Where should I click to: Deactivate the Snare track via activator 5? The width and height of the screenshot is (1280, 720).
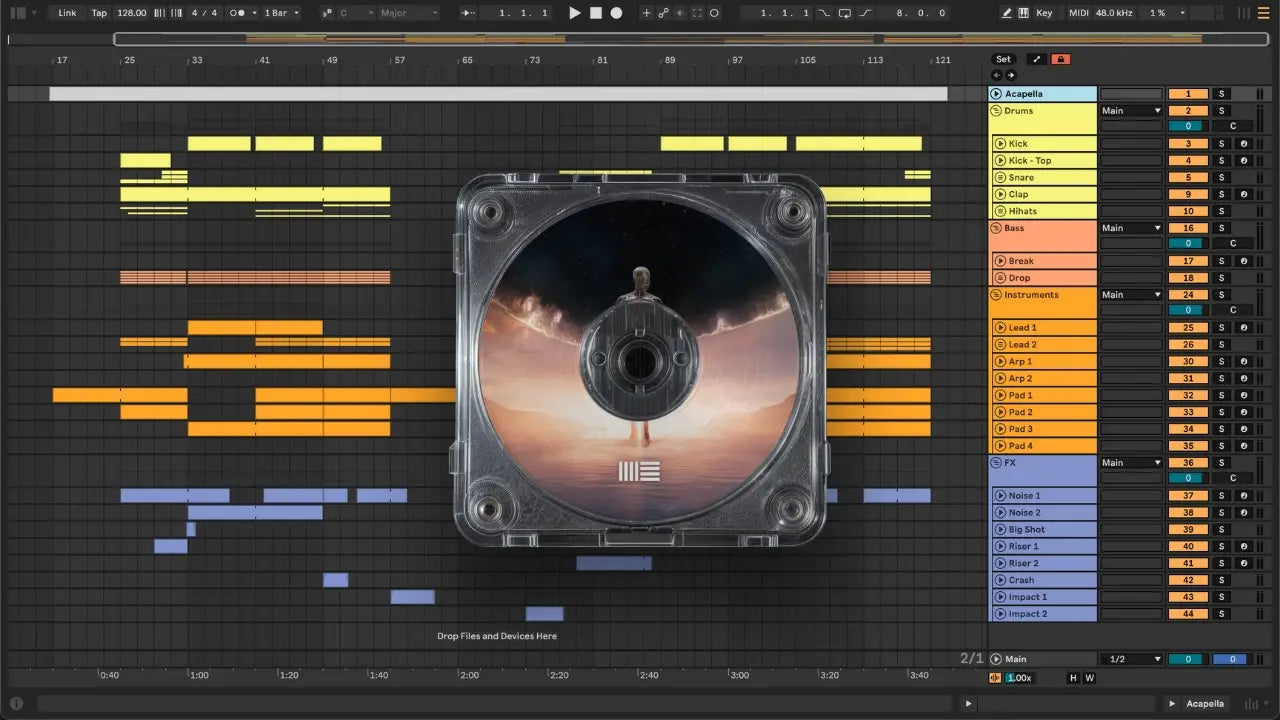tap(1188, 178)
